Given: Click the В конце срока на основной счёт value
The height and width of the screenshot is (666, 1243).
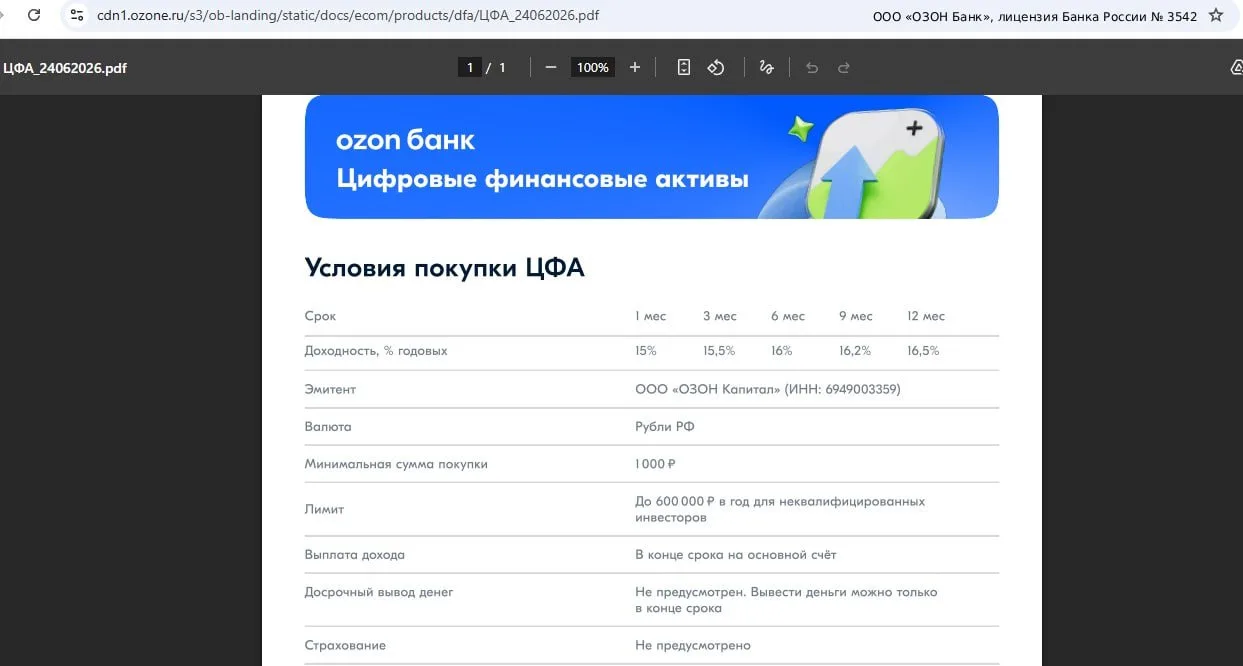Looking at the screenshot, I should click(x=736, y=554).
